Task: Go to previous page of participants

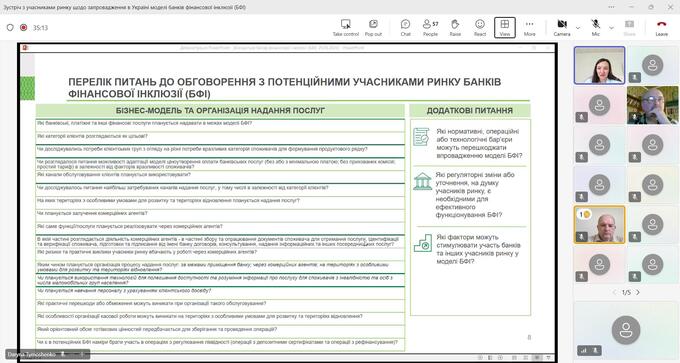Action: pos(614,292)
